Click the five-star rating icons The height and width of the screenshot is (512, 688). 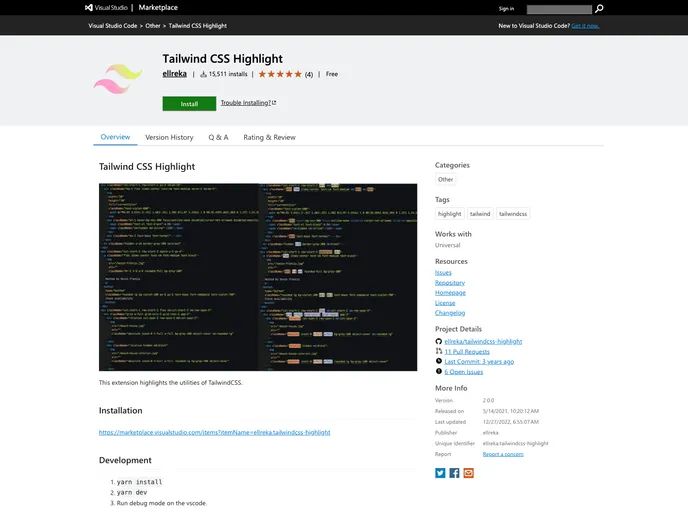[280, 74]
